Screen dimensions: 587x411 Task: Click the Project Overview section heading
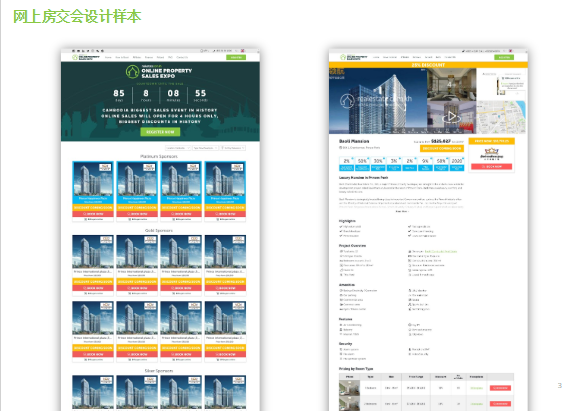tap(352, 246)
